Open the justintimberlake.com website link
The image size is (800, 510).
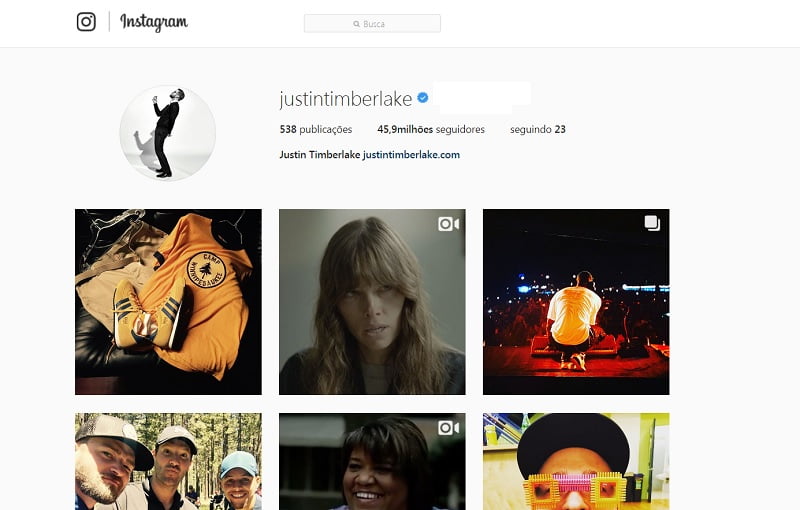[411, 155]
